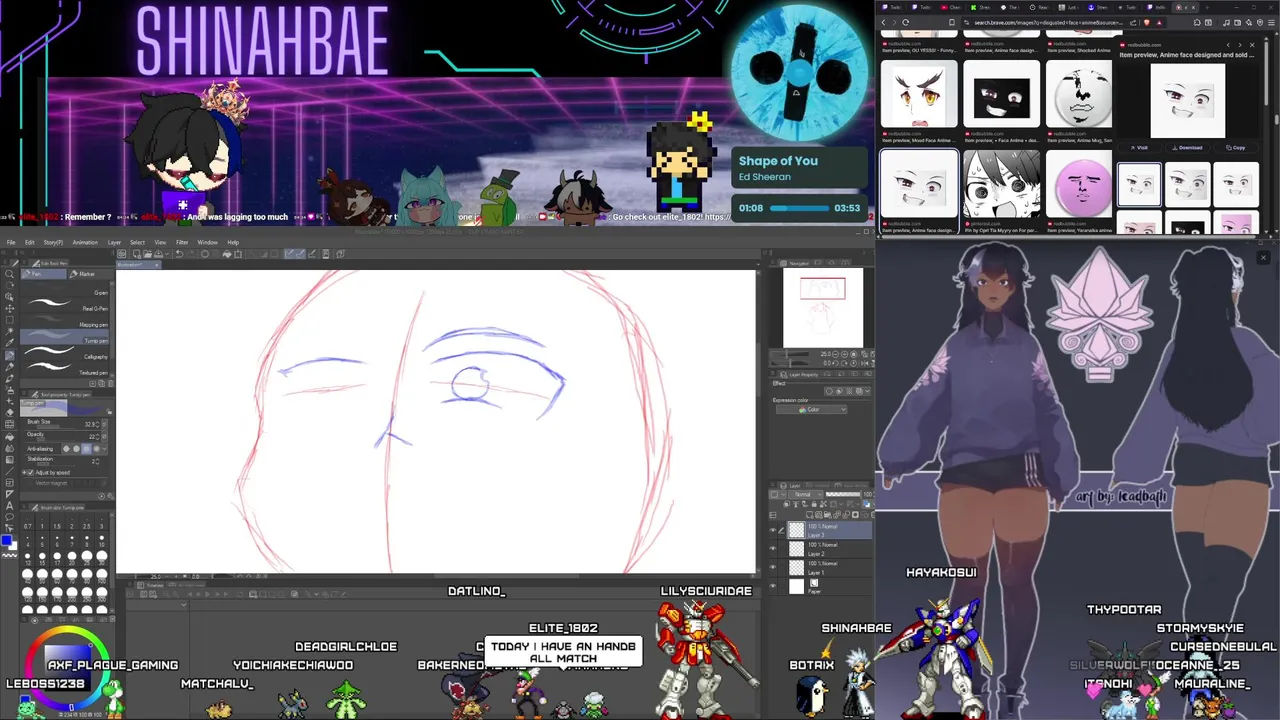Viewport: 1280px width, 720px height.
Task: Select the Balloon tool
Action: point(9,517)
